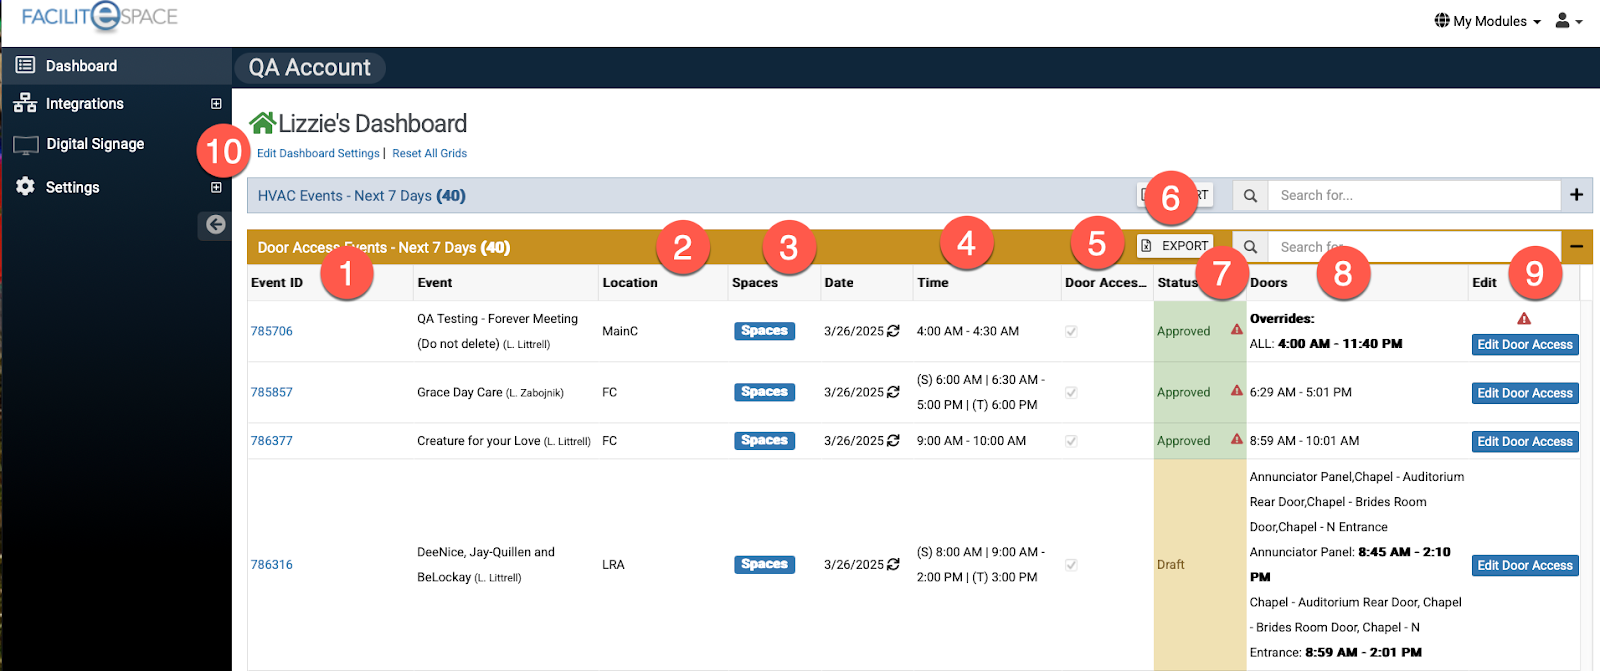Toggle Door Access checkbox for event 785706
Image resolution: width=1600 pixels, height=671 pixels.
1071,332
